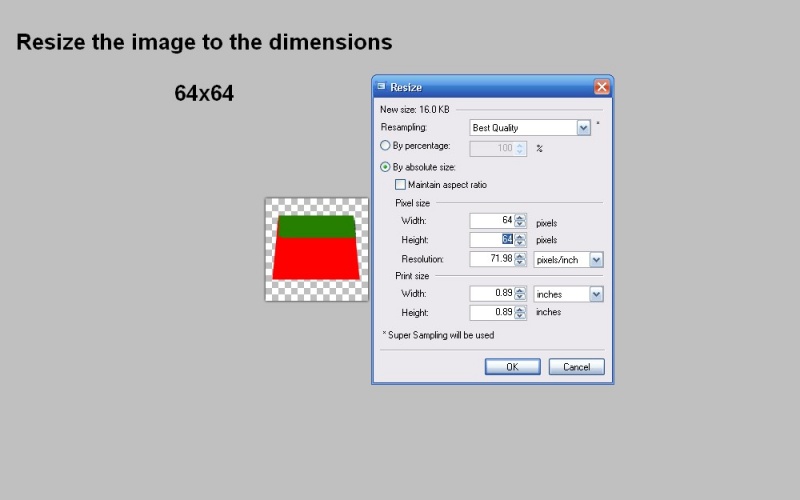Select the By absolute size option

(x=386, y=167)
